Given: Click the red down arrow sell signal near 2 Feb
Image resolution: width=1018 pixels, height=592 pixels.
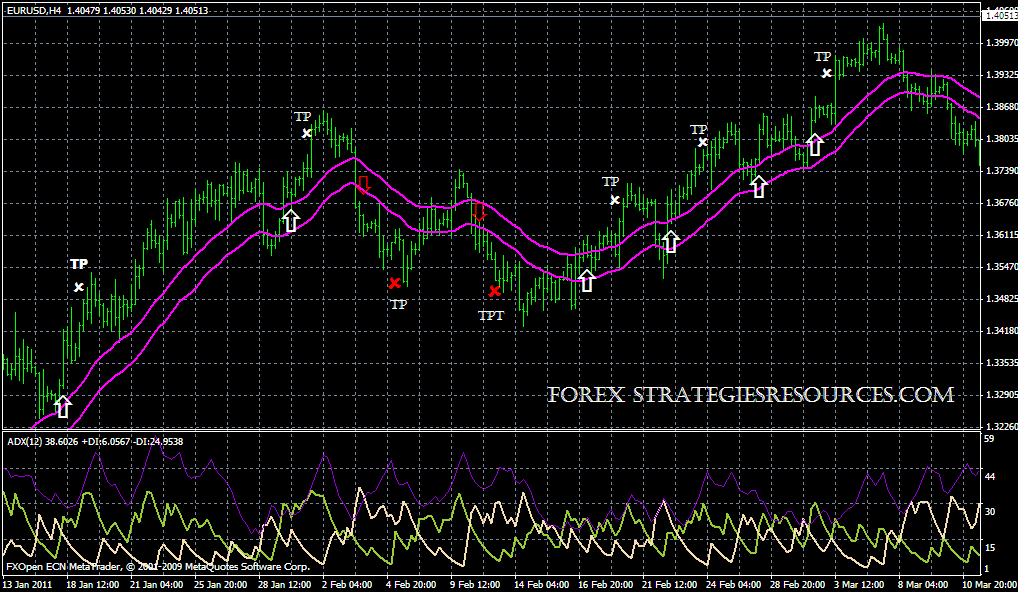Looking at the screenshot, I should coord(362,184).
